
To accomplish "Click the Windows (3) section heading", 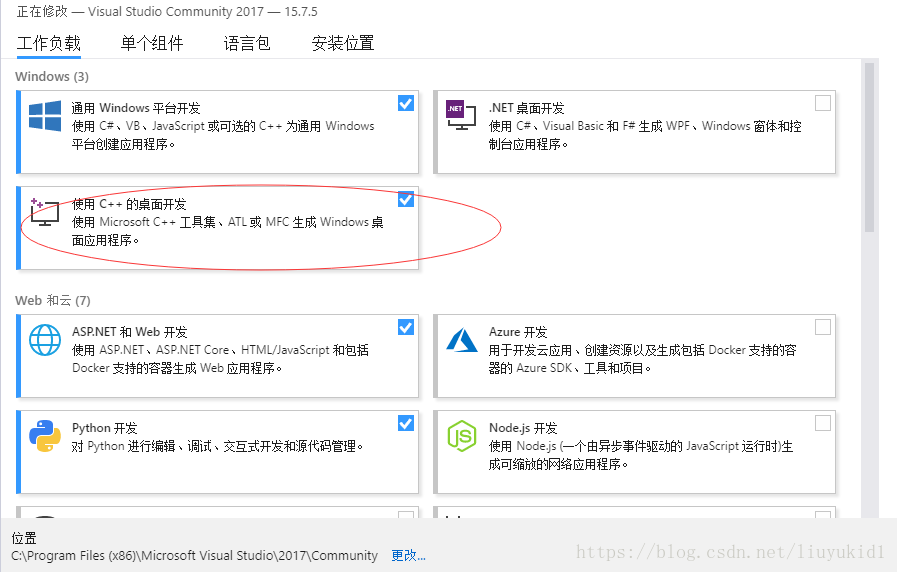I will (52, 76).
